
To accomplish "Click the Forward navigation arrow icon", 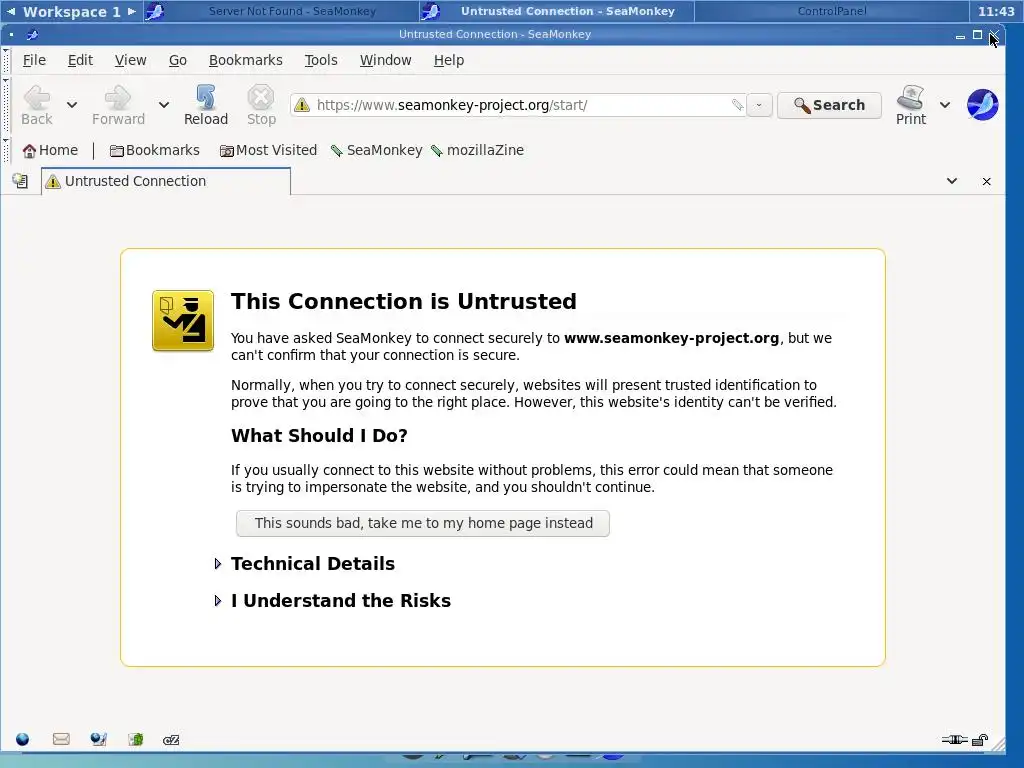I will pos(118,98).
